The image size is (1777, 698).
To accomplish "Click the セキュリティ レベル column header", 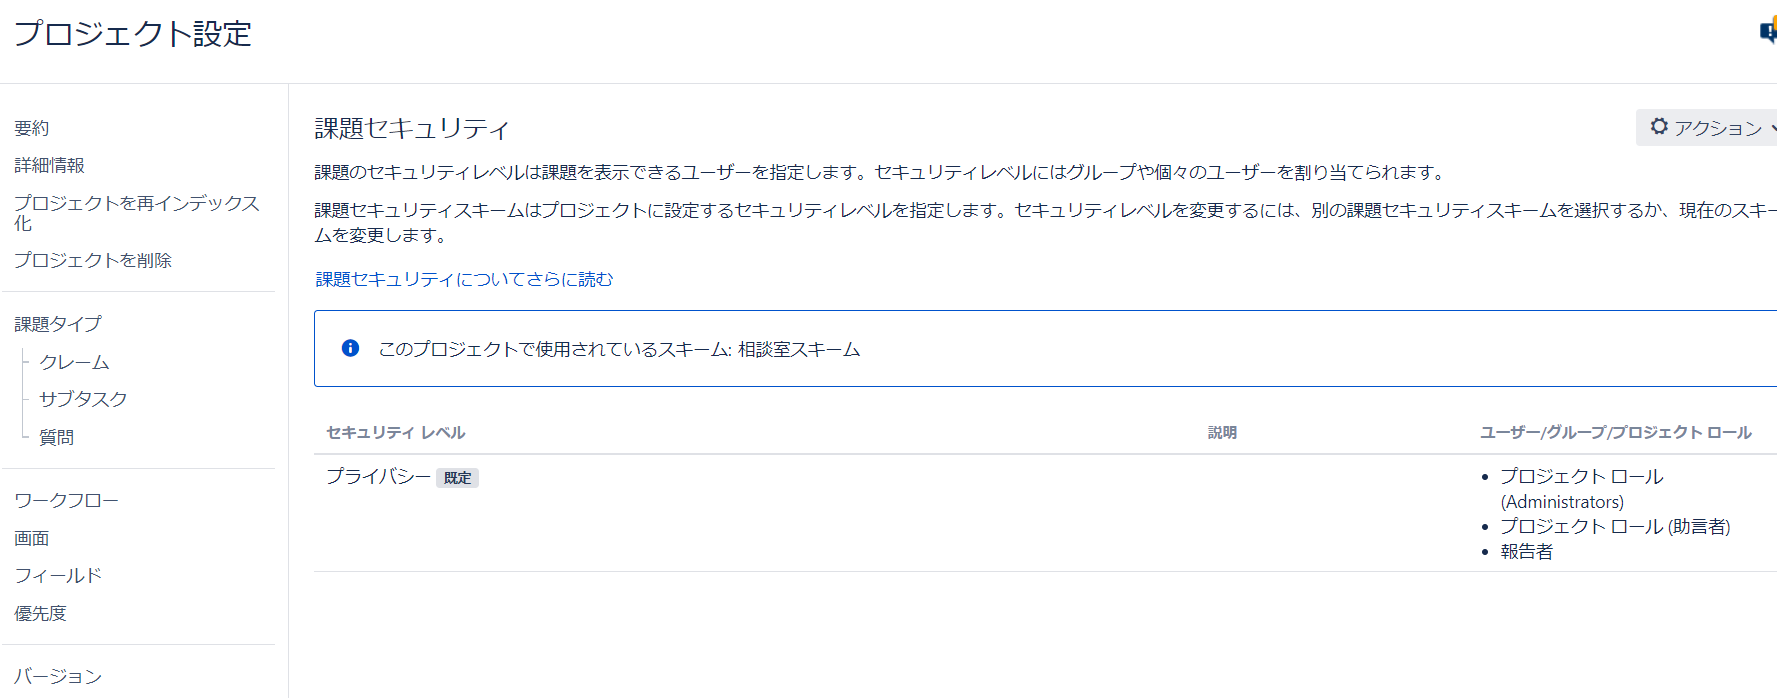I will pyautogui.click(x=395, y=432).
